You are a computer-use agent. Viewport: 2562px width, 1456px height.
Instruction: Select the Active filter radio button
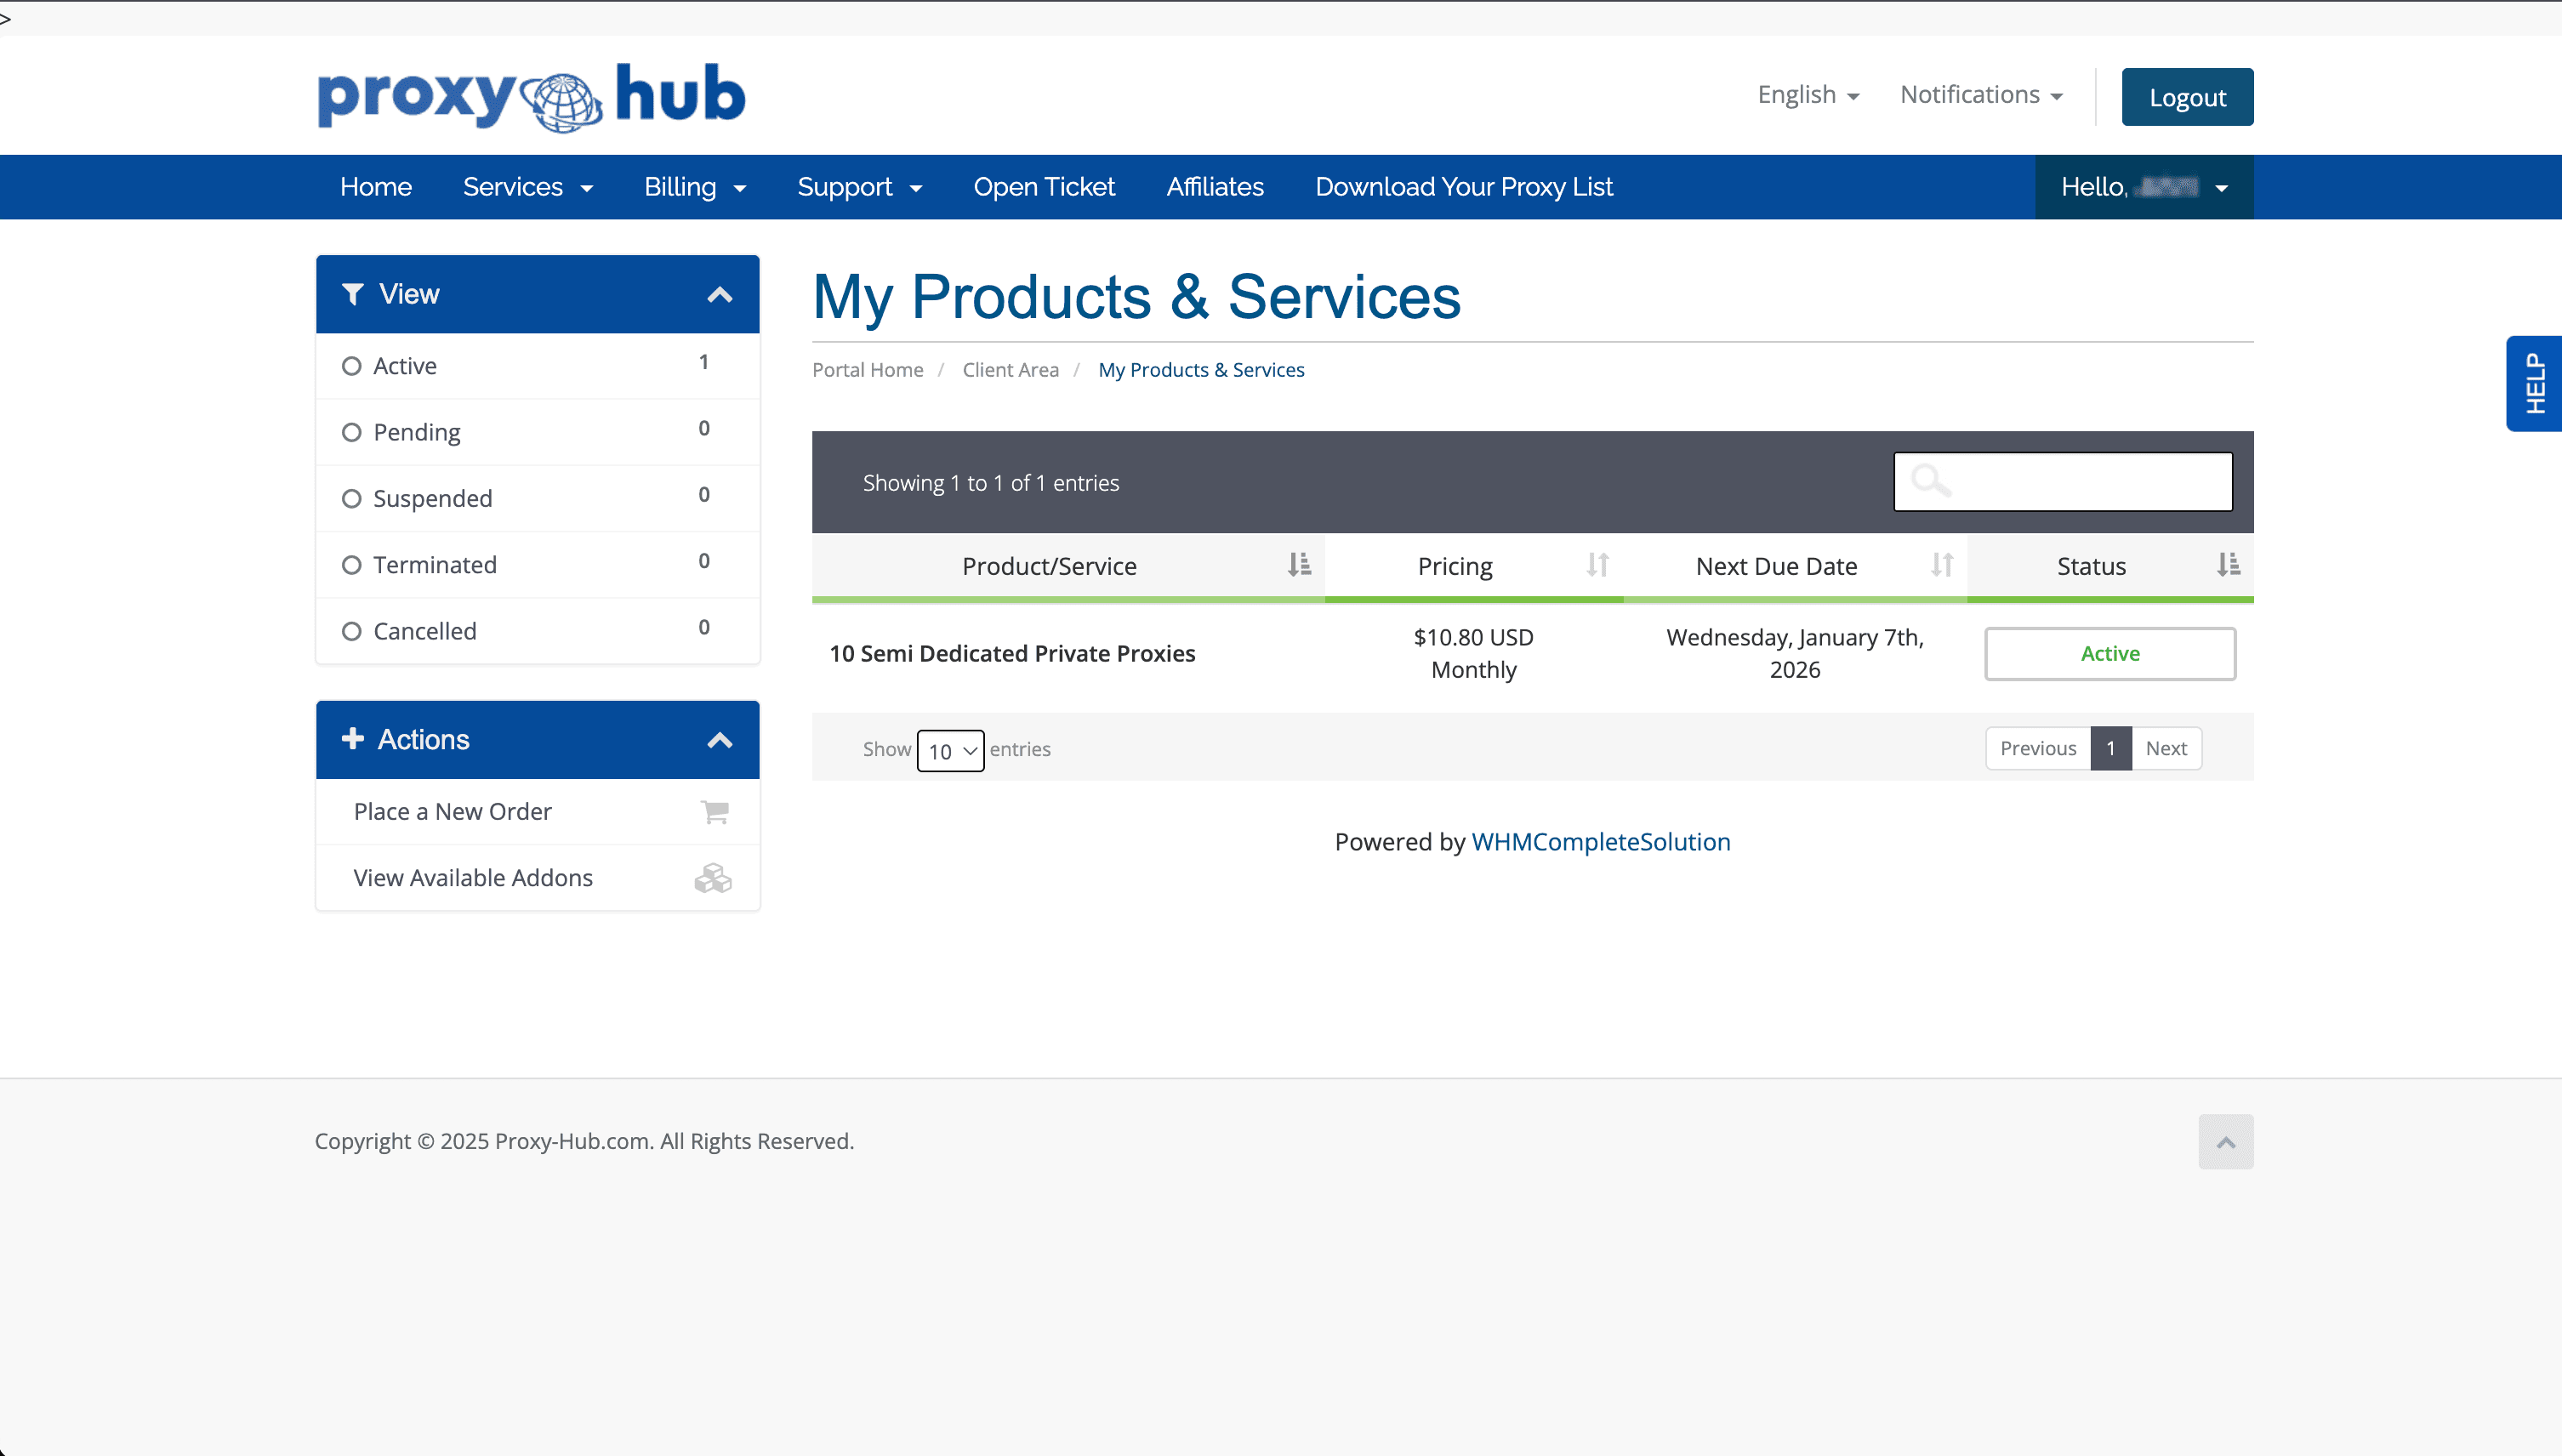tap(351, 365)
